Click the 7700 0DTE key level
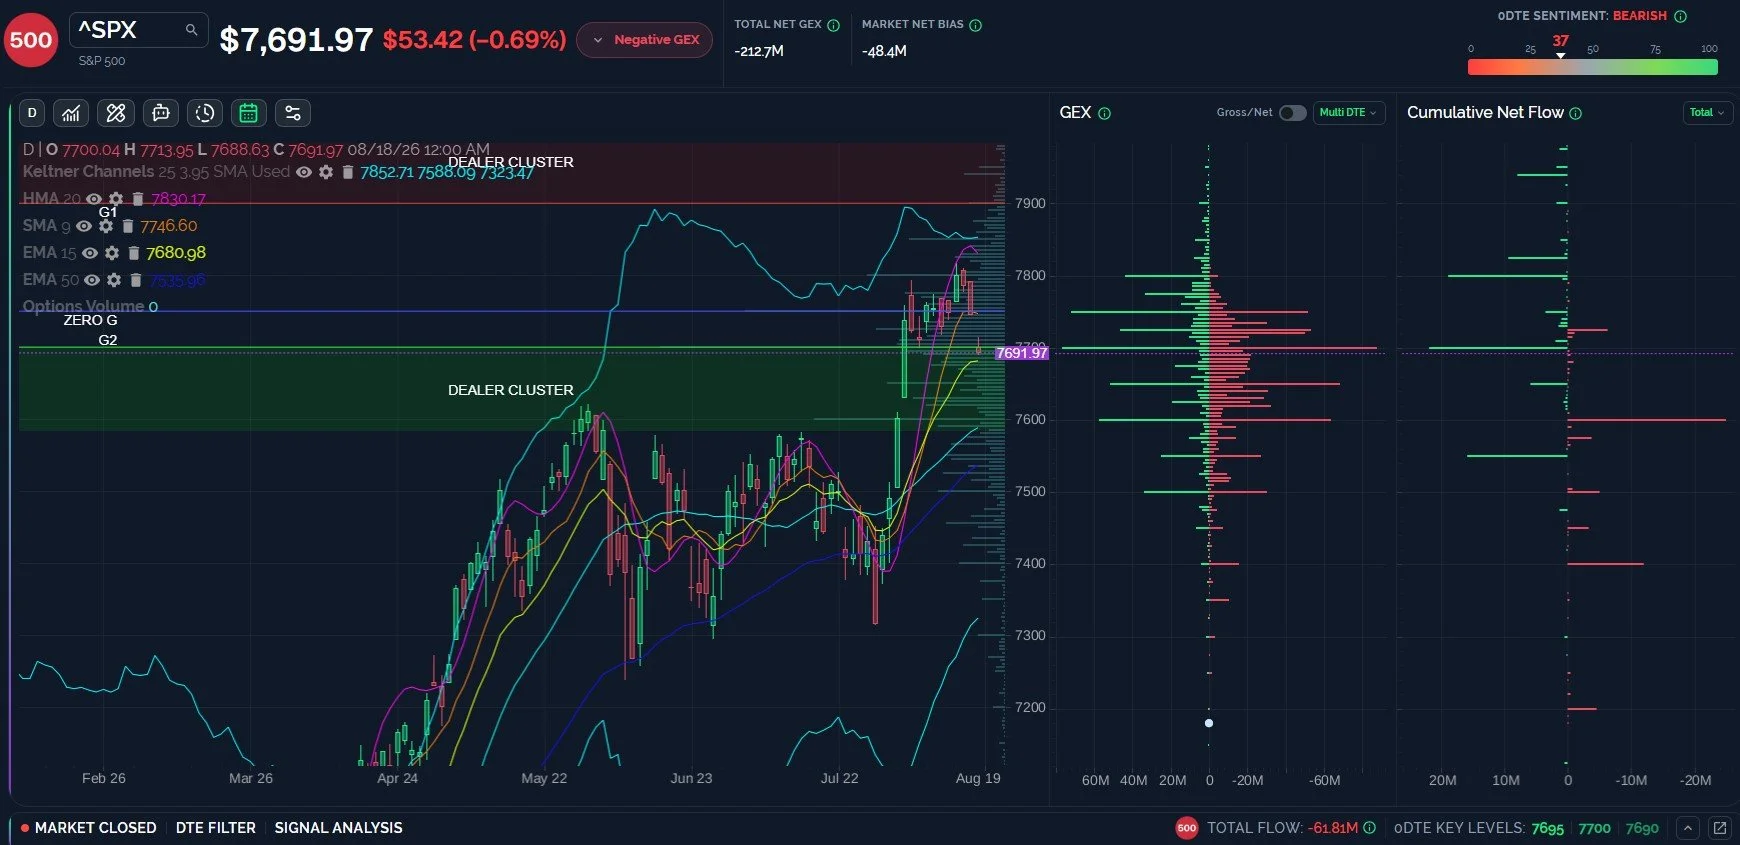The image size is (1740, 845). (x=1594, y=828)
